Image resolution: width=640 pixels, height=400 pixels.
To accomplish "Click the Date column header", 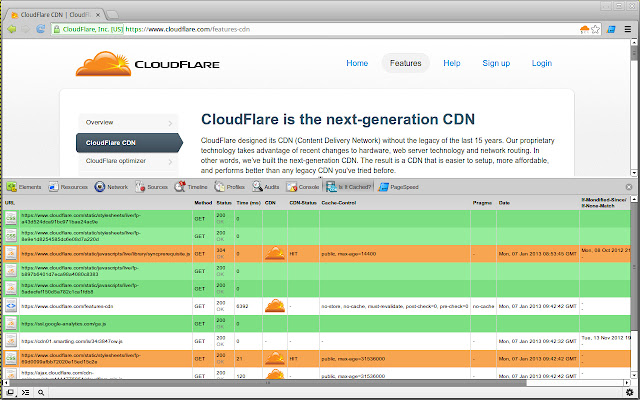I will [x=504, y=202].
